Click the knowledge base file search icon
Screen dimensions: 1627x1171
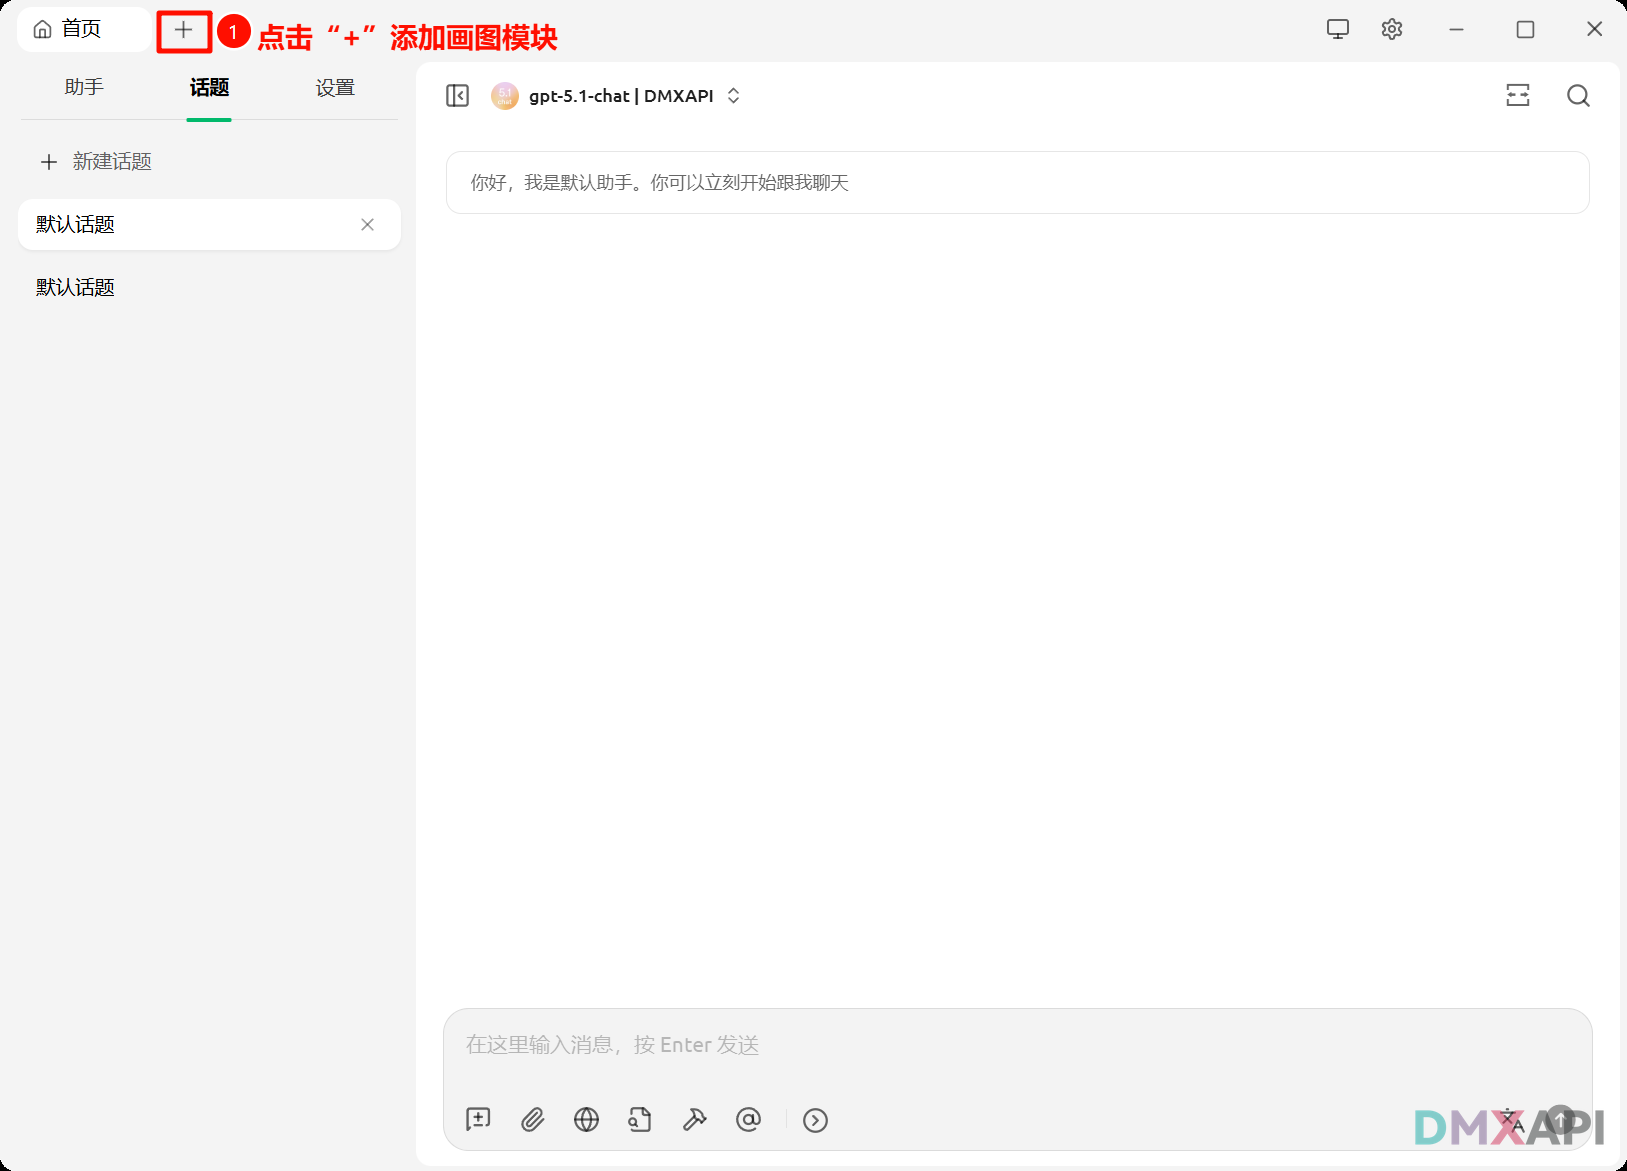[640, 1119]
